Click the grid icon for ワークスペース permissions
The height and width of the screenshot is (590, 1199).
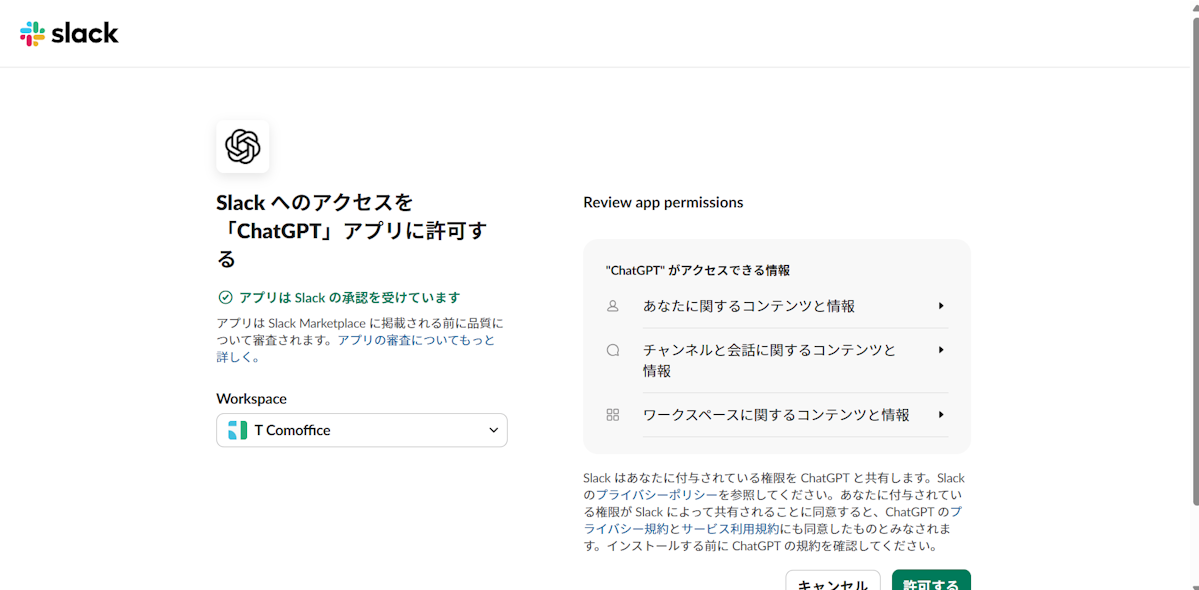(613, 415)
